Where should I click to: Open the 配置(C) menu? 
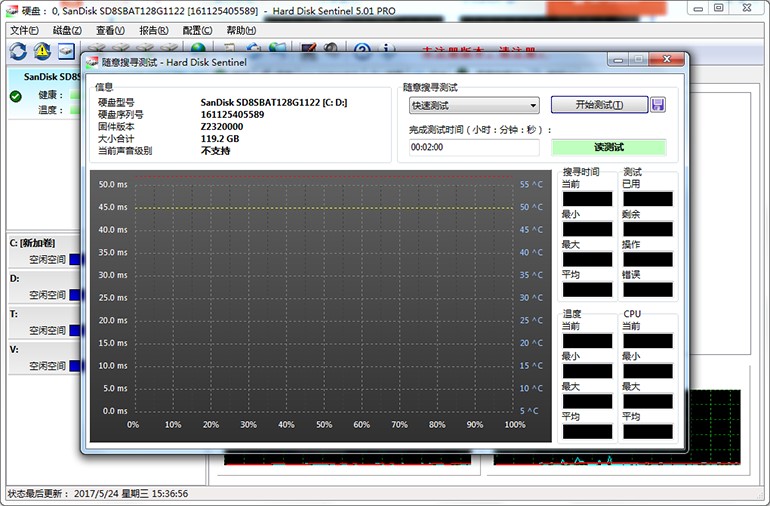(x=197, y=30)
